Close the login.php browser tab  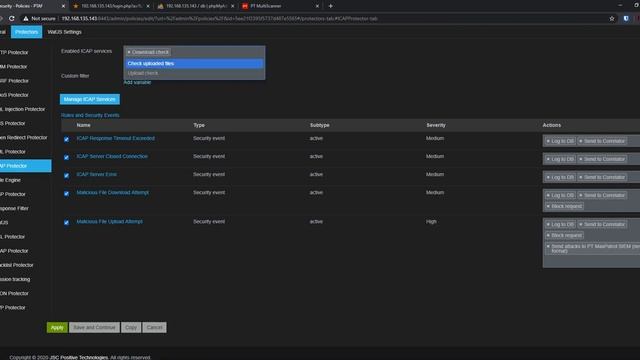pos(148,6)
